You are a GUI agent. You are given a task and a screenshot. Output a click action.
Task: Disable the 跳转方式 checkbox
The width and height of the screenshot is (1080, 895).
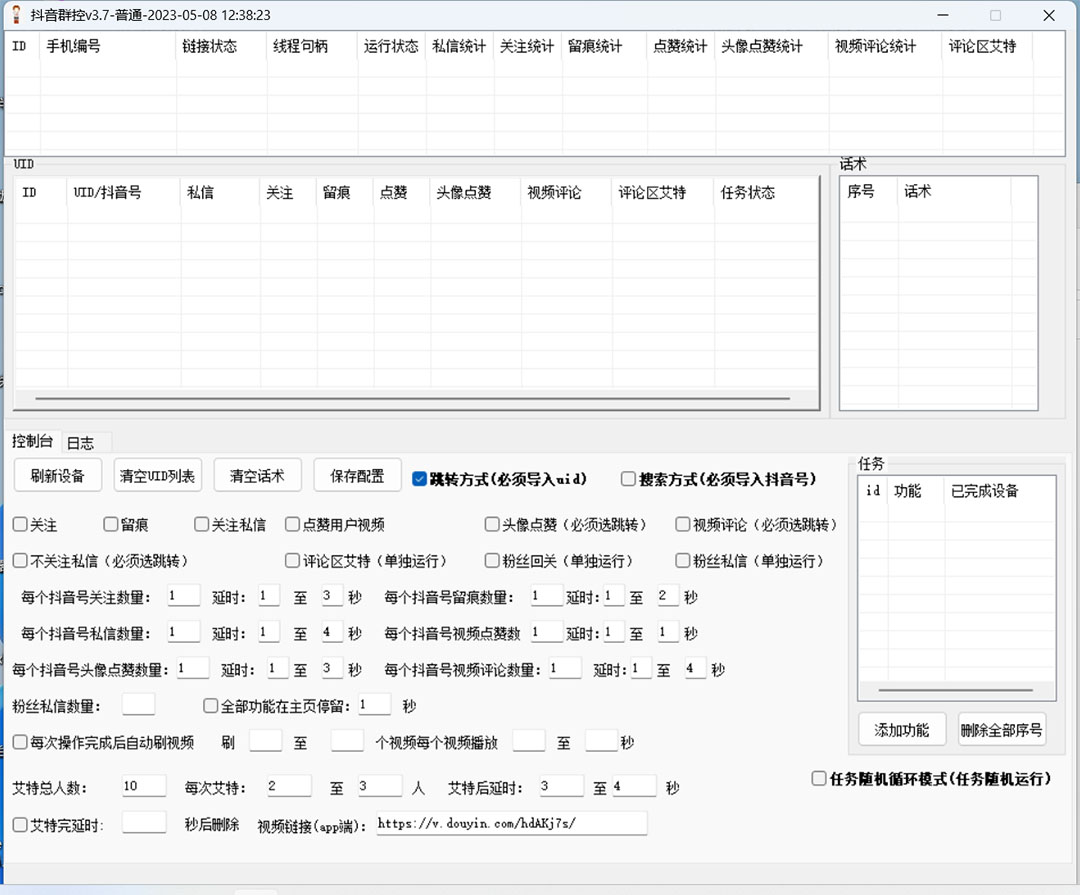pos(420,477)
